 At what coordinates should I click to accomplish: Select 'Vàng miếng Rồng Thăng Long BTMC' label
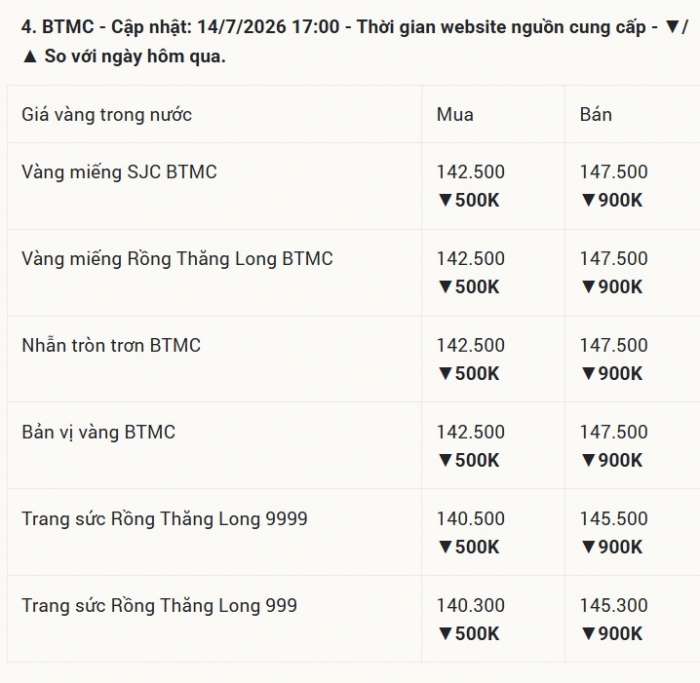coord(177,259)
